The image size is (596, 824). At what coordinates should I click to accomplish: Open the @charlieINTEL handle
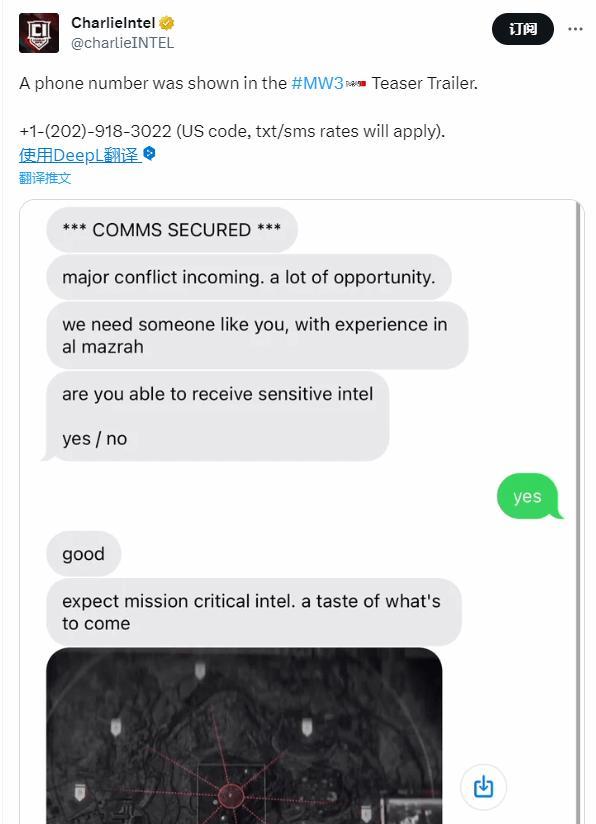122,43
